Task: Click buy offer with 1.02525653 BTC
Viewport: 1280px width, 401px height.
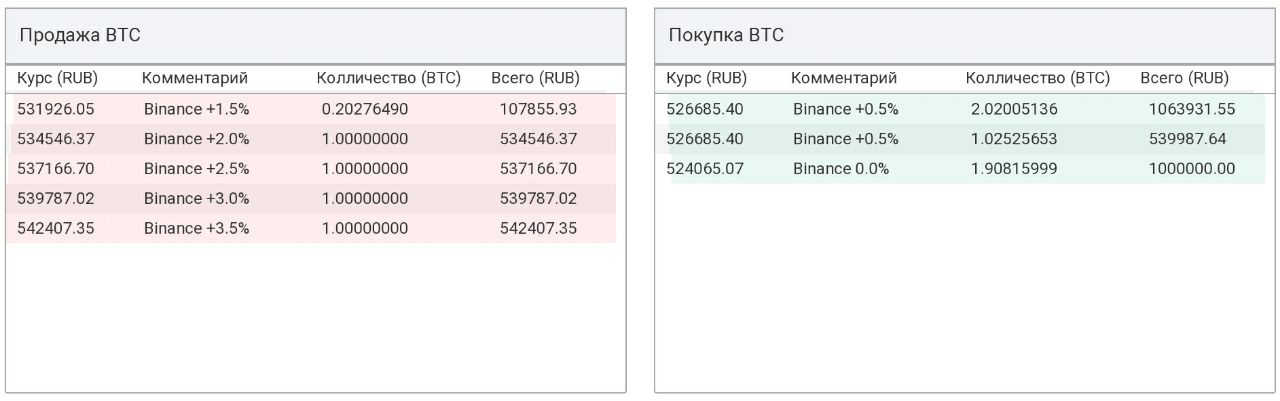Action: pos(962,139)
